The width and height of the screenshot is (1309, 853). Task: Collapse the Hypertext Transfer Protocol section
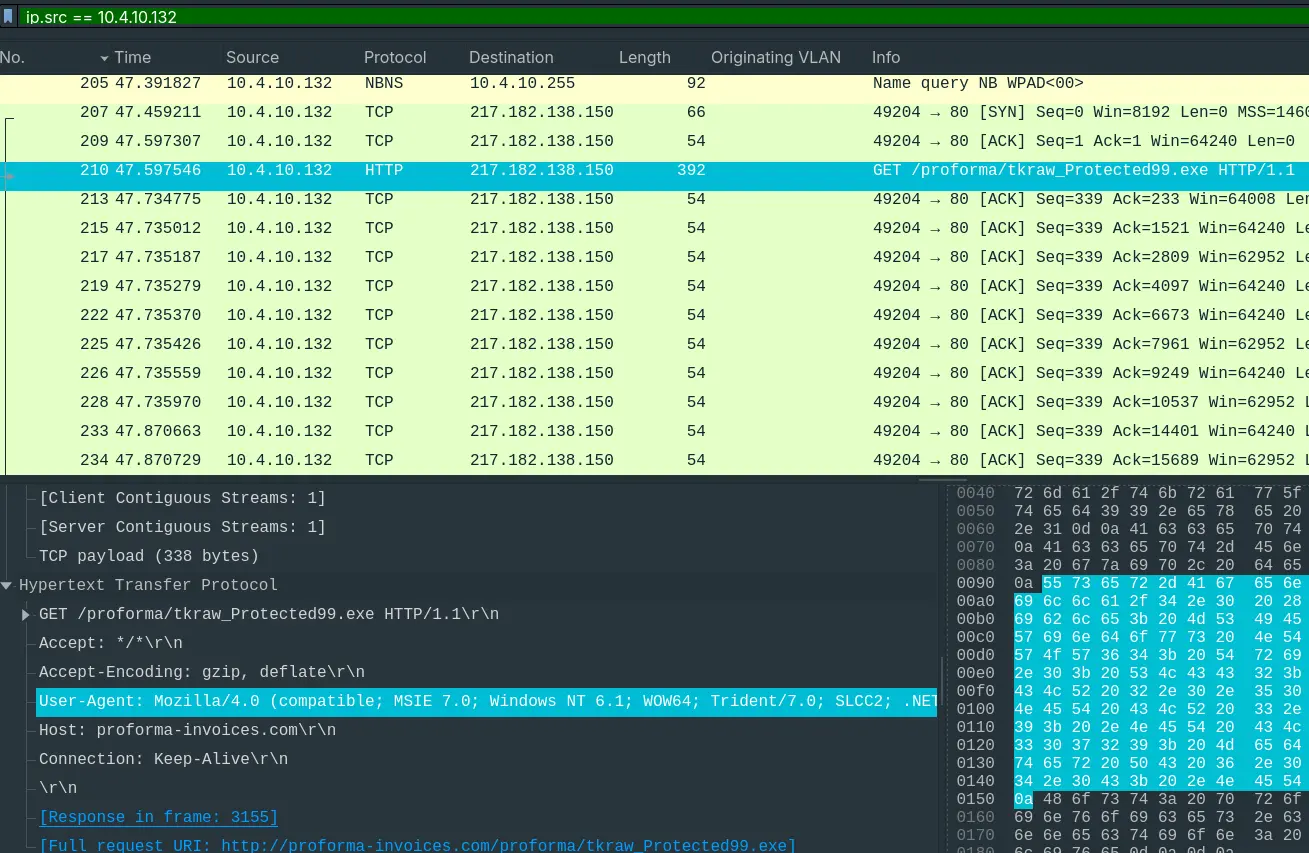point(8,585)
